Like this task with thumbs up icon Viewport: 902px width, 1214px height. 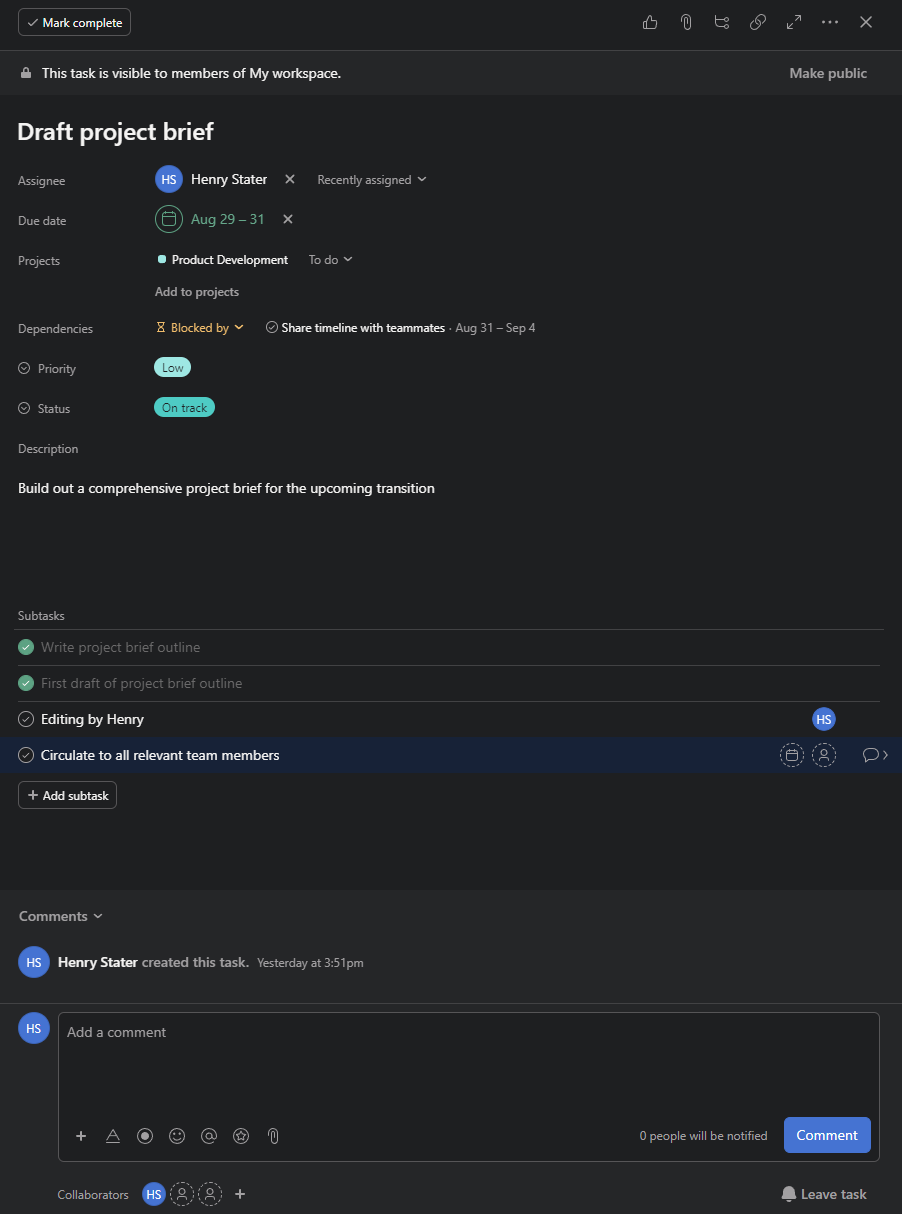pos(650,22)
